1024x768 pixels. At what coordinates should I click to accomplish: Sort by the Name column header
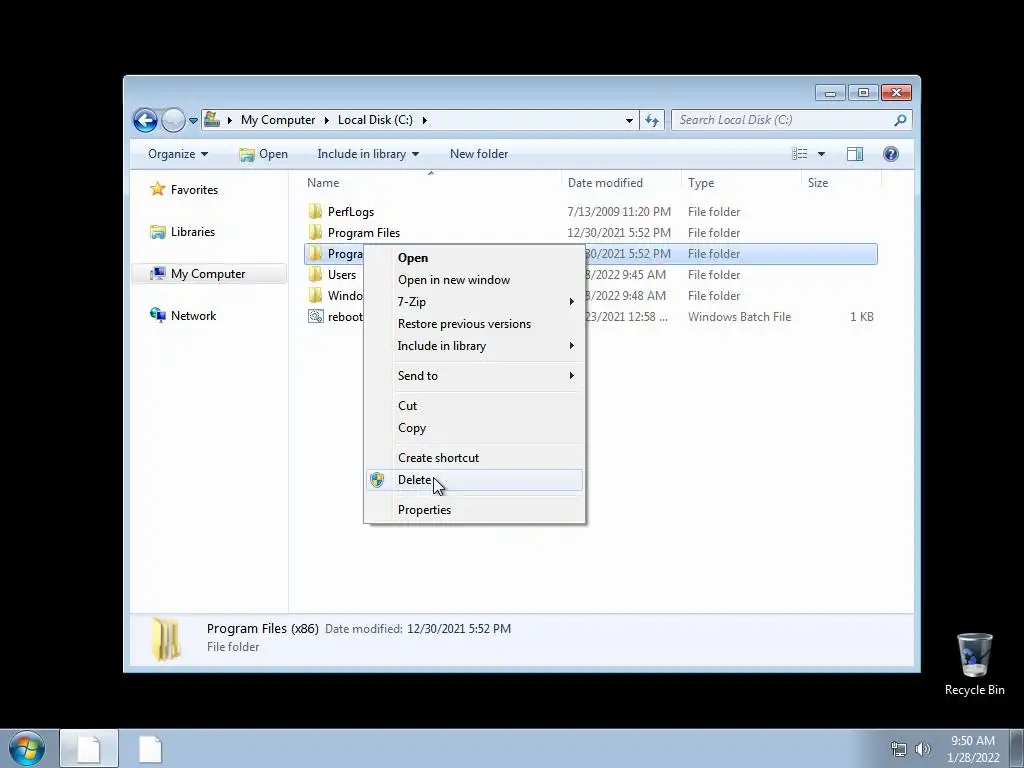(323, 183)
